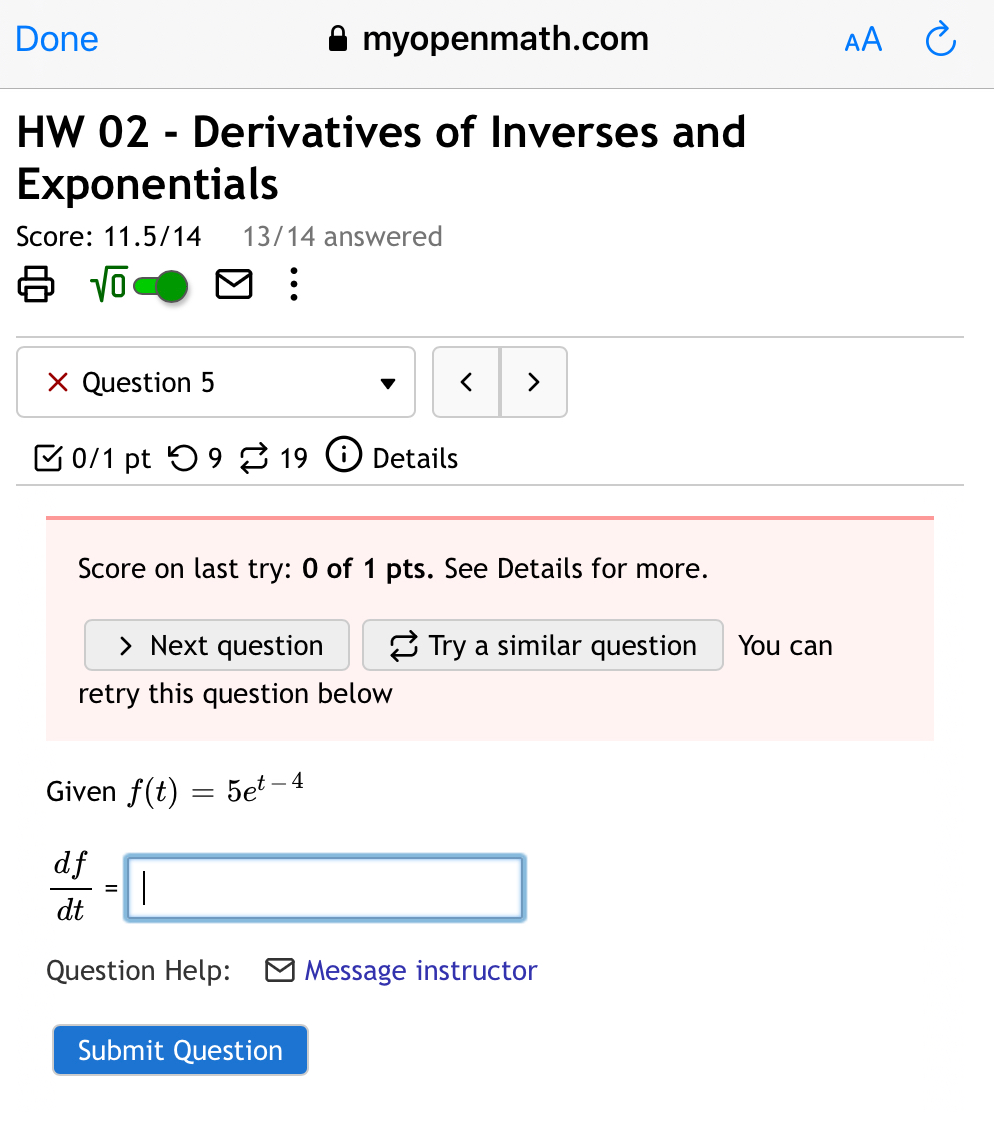The width and height of the screenshot is (994, 1124).
Task: Click the 0/1 pt checkmark score icon
Action: click(x=46, y=456)
